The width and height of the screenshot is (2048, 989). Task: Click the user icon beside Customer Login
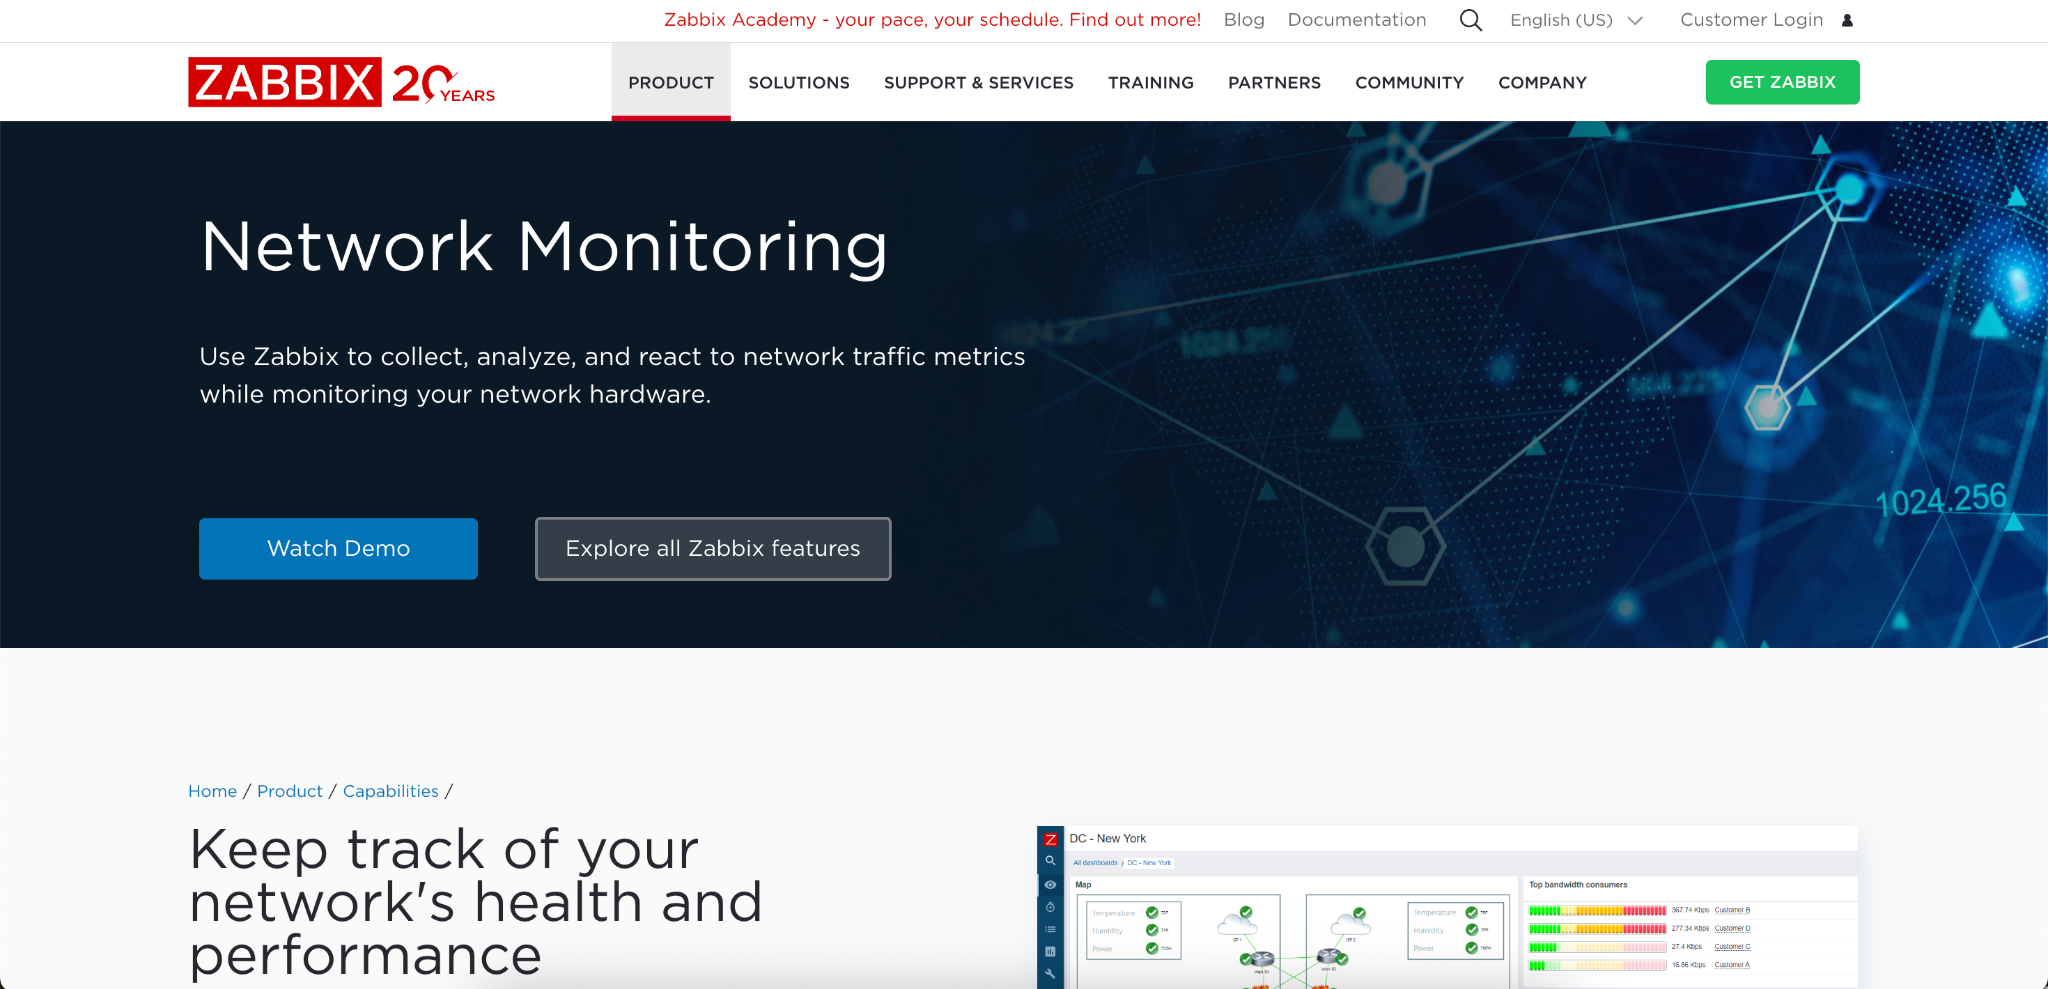pos(1847,20)
